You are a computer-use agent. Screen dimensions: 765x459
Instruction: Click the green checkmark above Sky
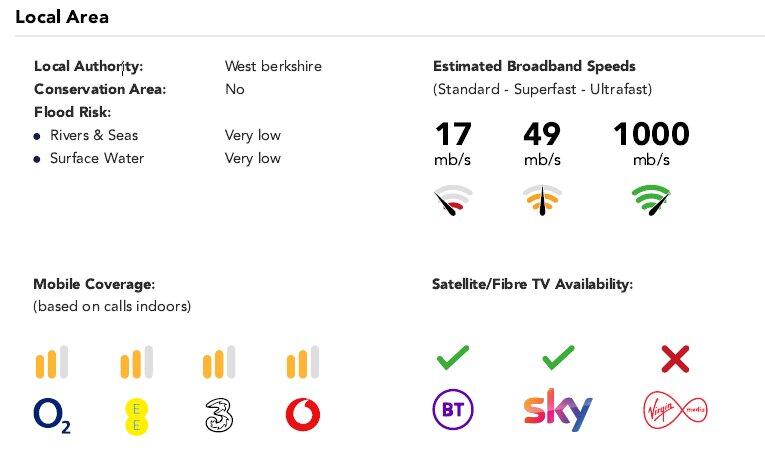pyautogui.click(x=558, y=357)
